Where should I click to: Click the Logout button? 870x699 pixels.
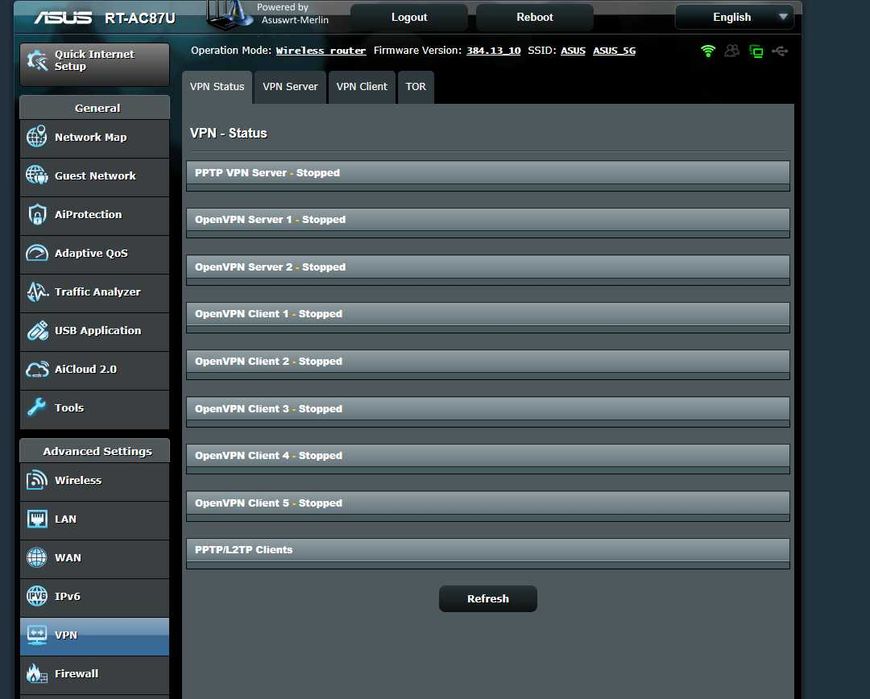[x=409, y=17]
